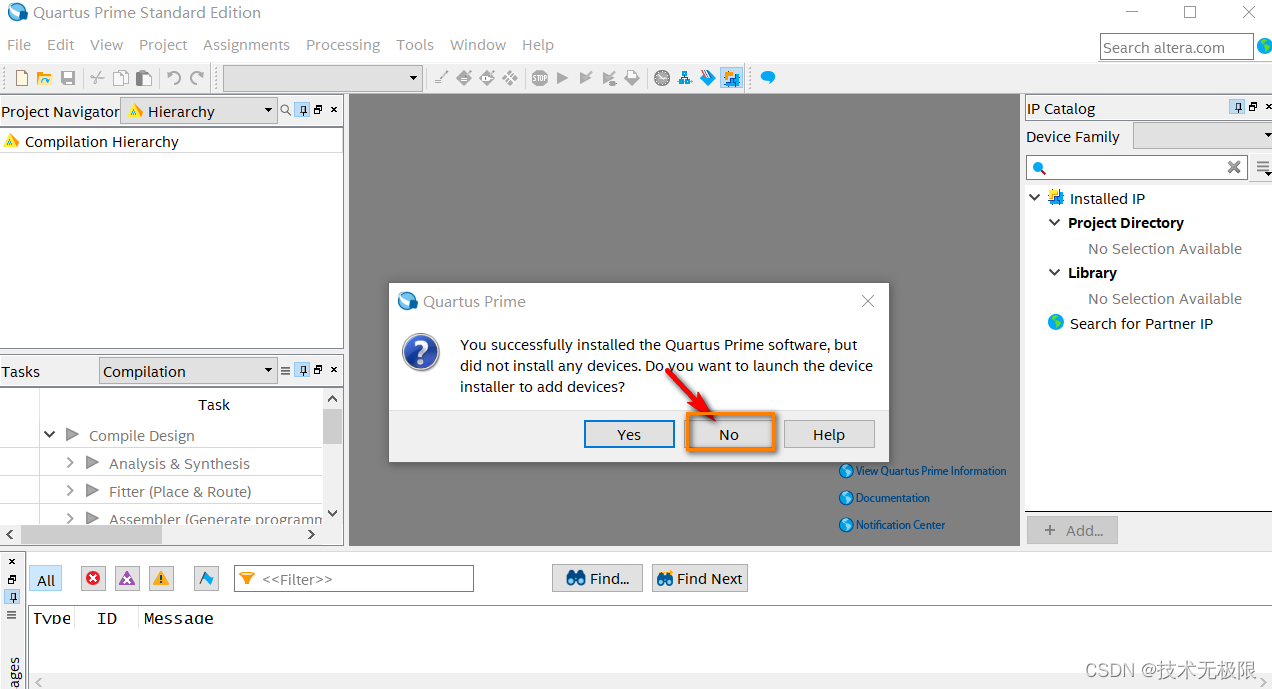The height and width of the screenshot is (689, 1272).
Task: Click the Find... button in Messages
Action: tap(598, 578)
